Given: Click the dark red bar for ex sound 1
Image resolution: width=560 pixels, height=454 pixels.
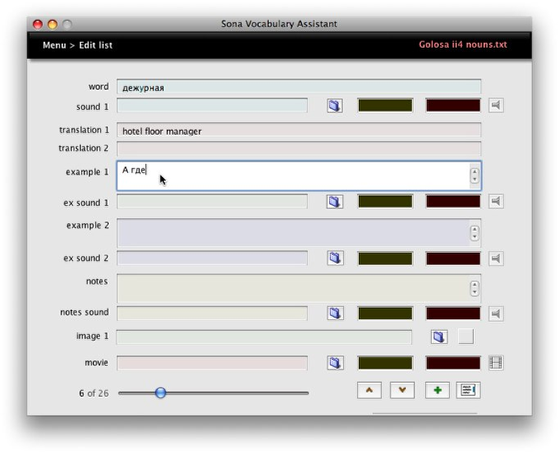Looking at the screenshot, I should click(453, 201).
